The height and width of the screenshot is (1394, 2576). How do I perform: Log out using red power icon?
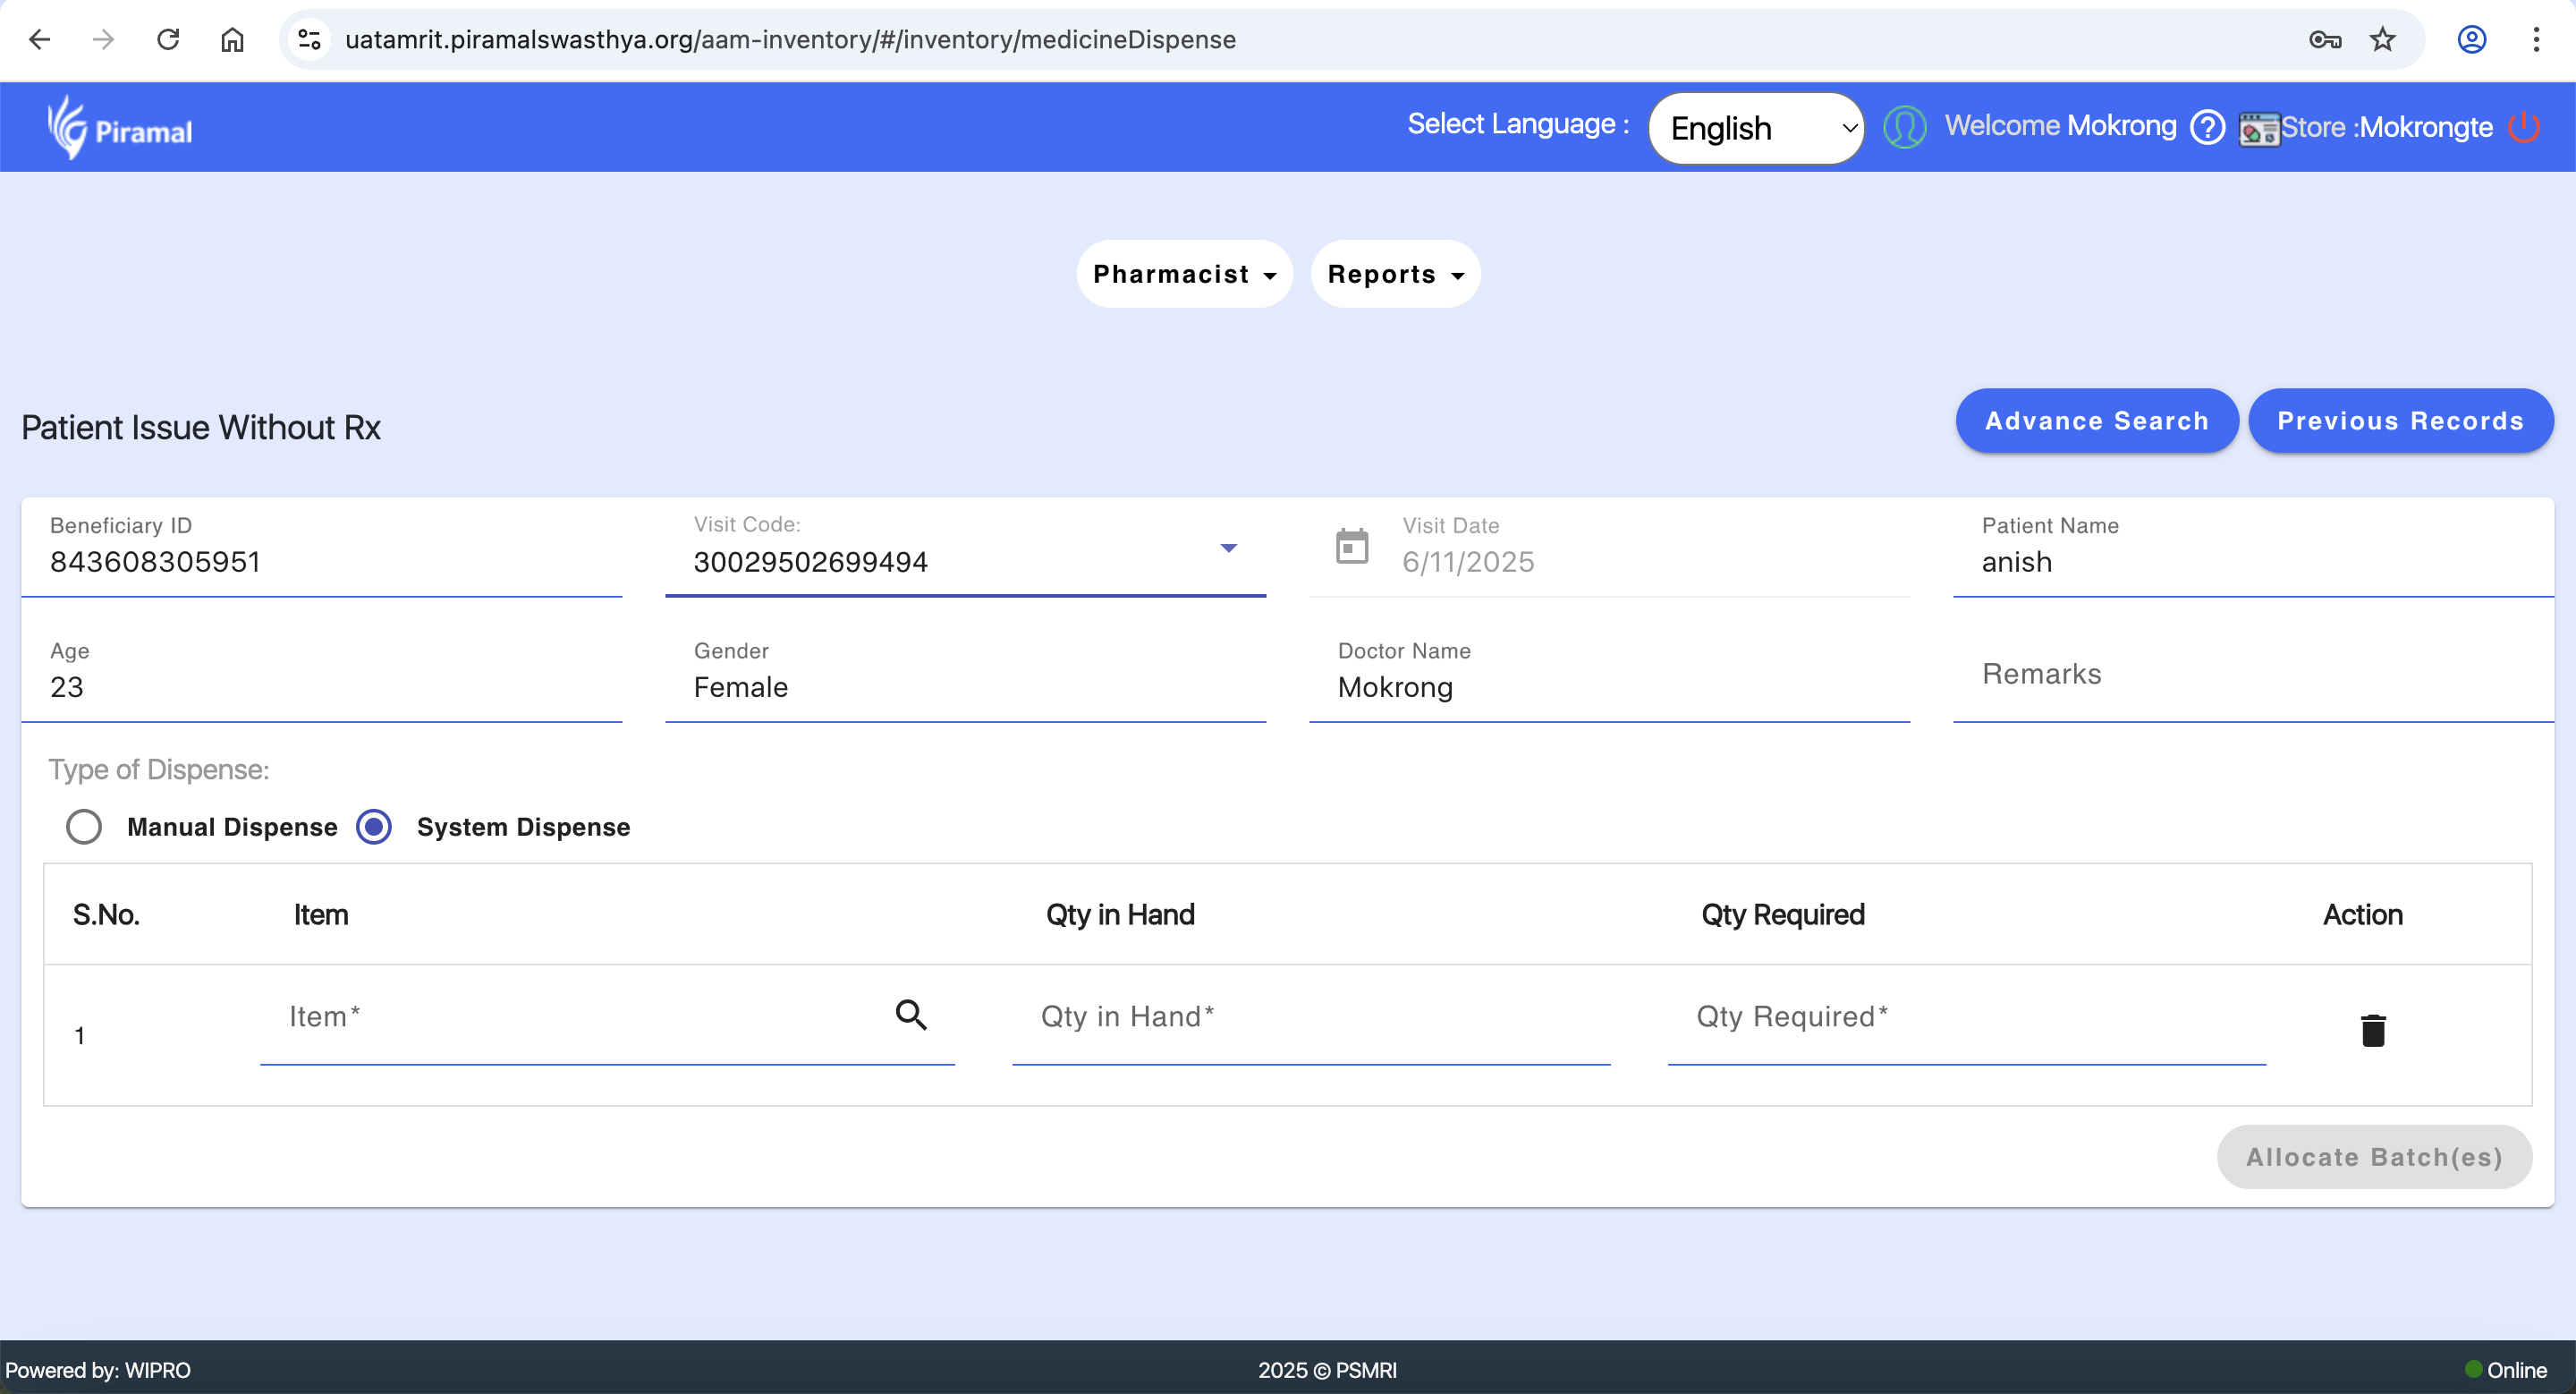click(x=2525, y=127)
